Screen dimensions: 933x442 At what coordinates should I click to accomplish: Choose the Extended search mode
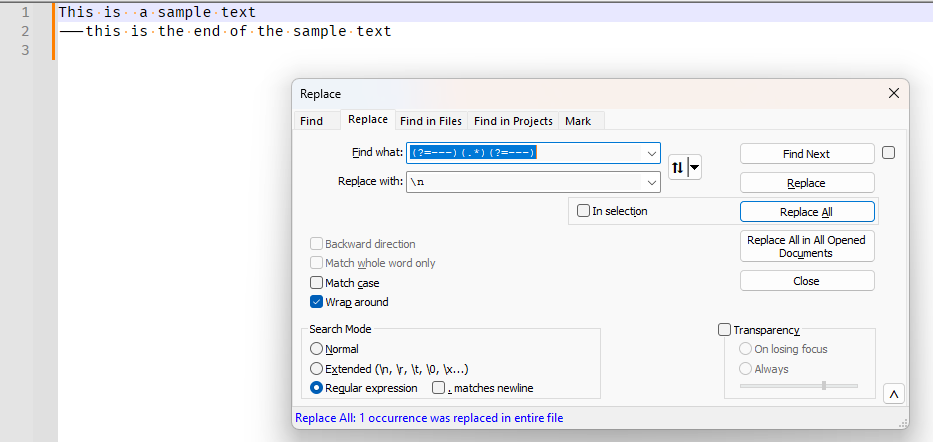pos(317,369)
